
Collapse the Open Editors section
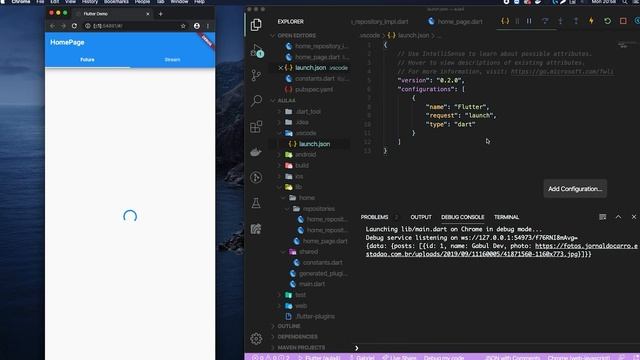click(296, 36)
